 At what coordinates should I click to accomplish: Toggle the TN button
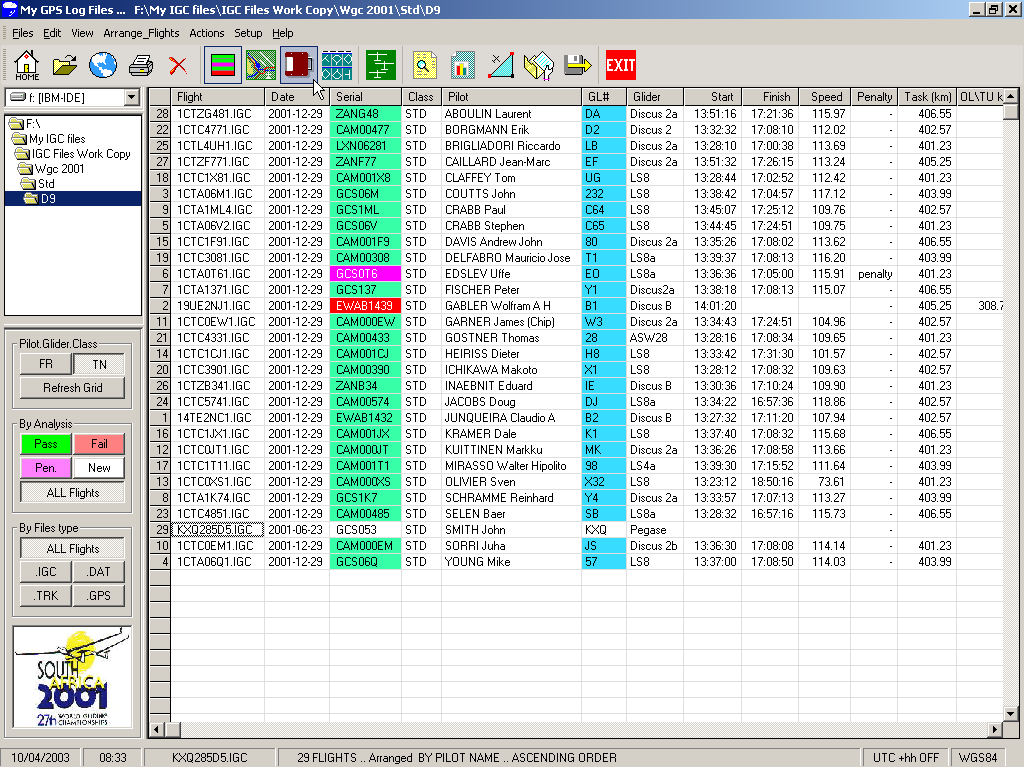99,364
